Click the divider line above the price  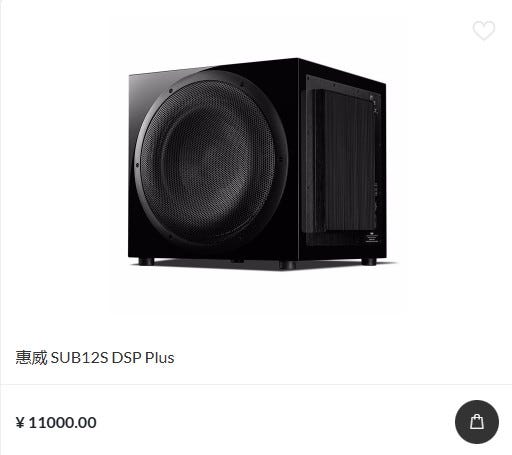coord(256,384)
